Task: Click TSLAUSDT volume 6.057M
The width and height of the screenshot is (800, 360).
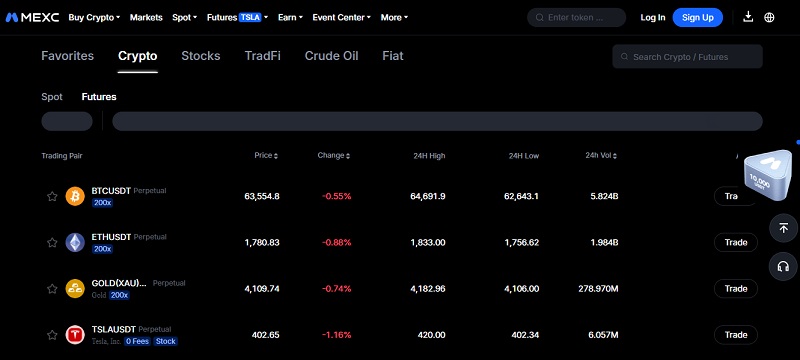Action: click(604, 335)
